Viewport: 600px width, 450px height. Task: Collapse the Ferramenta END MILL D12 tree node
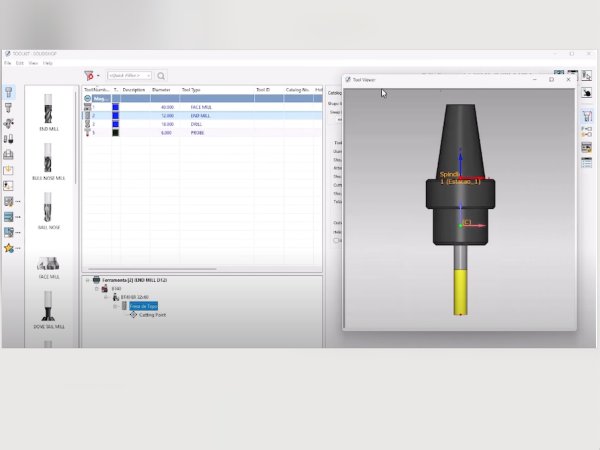coord(87,281)
